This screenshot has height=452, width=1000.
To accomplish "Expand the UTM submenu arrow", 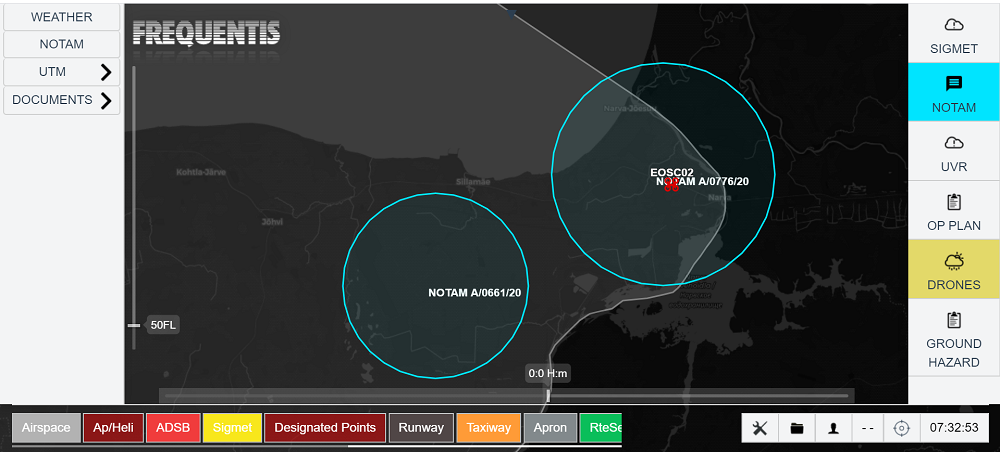I will point(106,72).
